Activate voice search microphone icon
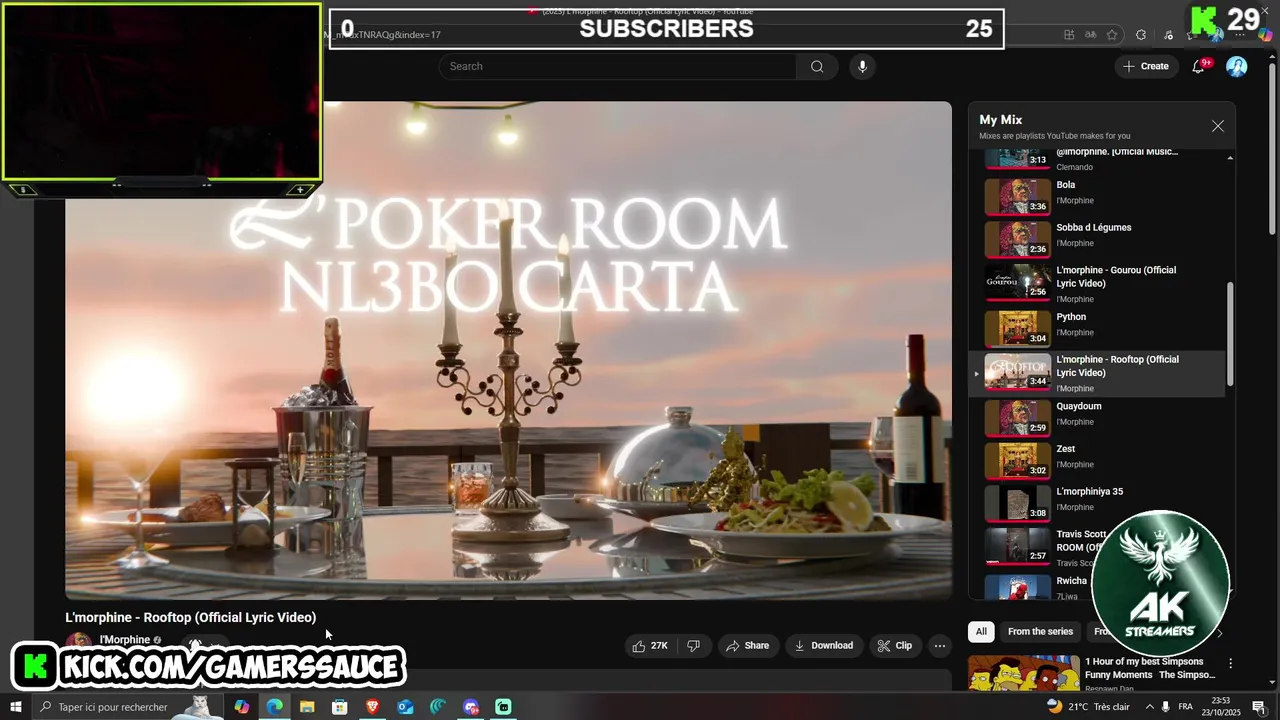1280x720 pixels. [x=862, y=66]
